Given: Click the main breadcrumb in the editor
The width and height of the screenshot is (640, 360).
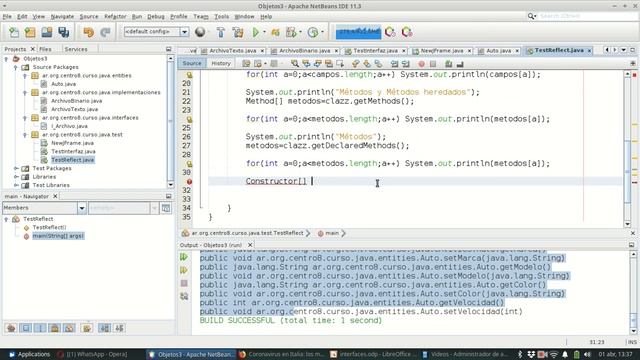Looking at the screenshot, I should pyautogui.click(x=332, y=233).
